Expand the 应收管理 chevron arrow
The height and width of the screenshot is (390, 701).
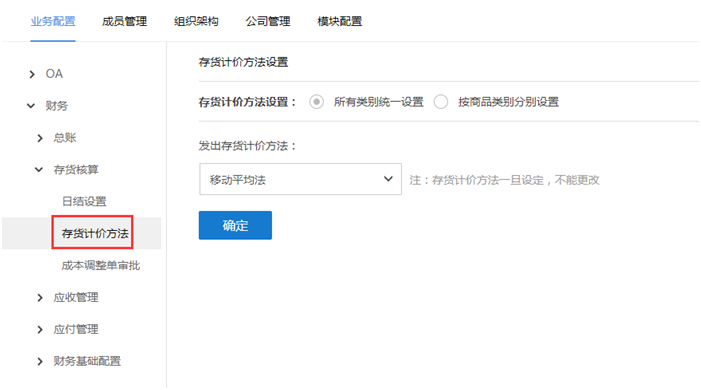tap(40, 297)
